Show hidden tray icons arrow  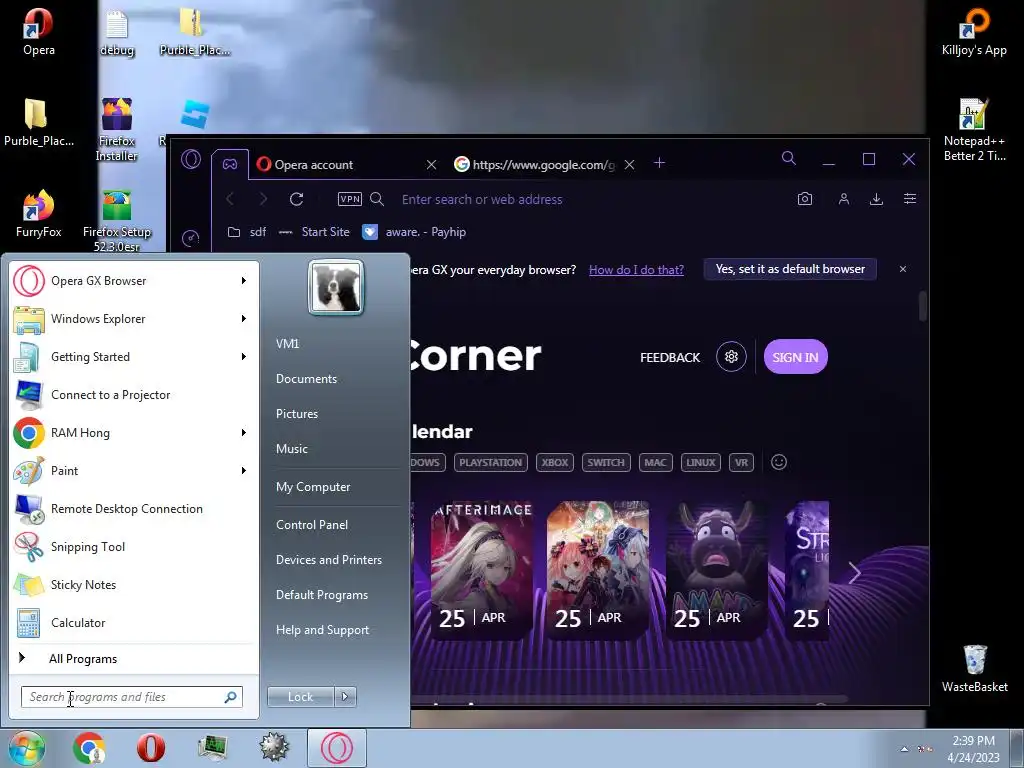[904, 749]
